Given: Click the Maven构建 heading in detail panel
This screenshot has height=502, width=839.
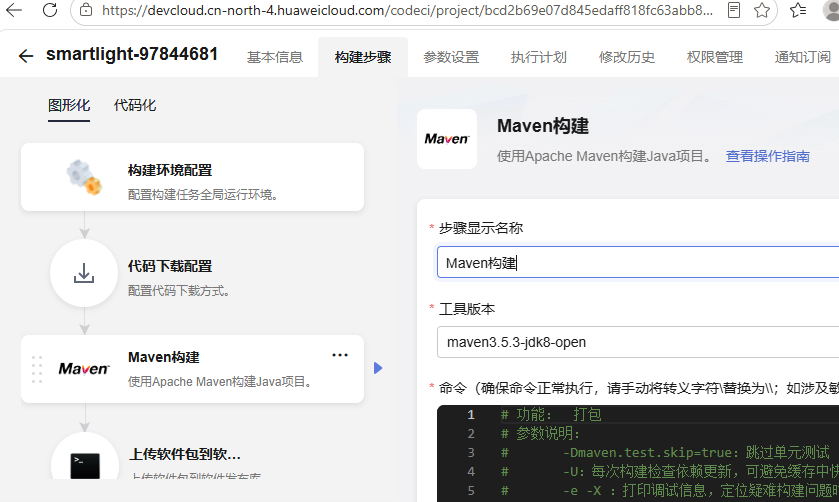Looking at the screenshot, I should [x=543, y=126].
